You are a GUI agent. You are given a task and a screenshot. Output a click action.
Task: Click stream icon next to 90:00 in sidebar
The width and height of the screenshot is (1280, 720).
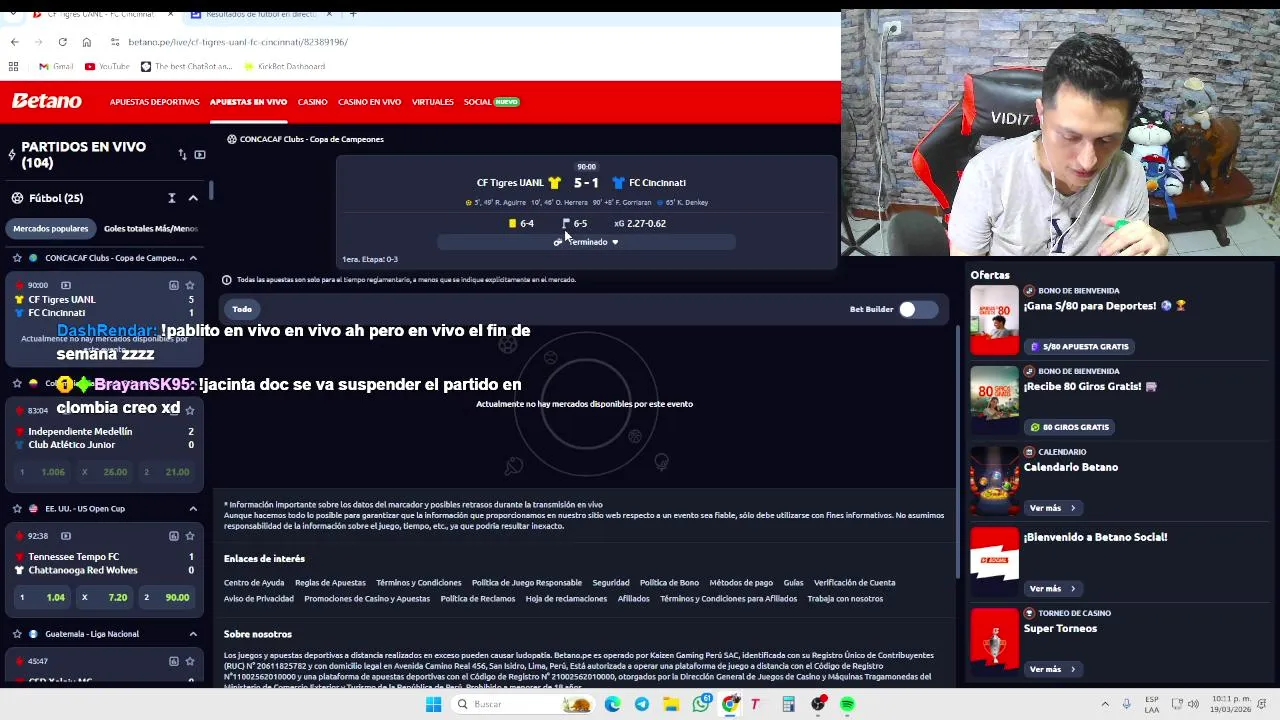pos(66,285)
